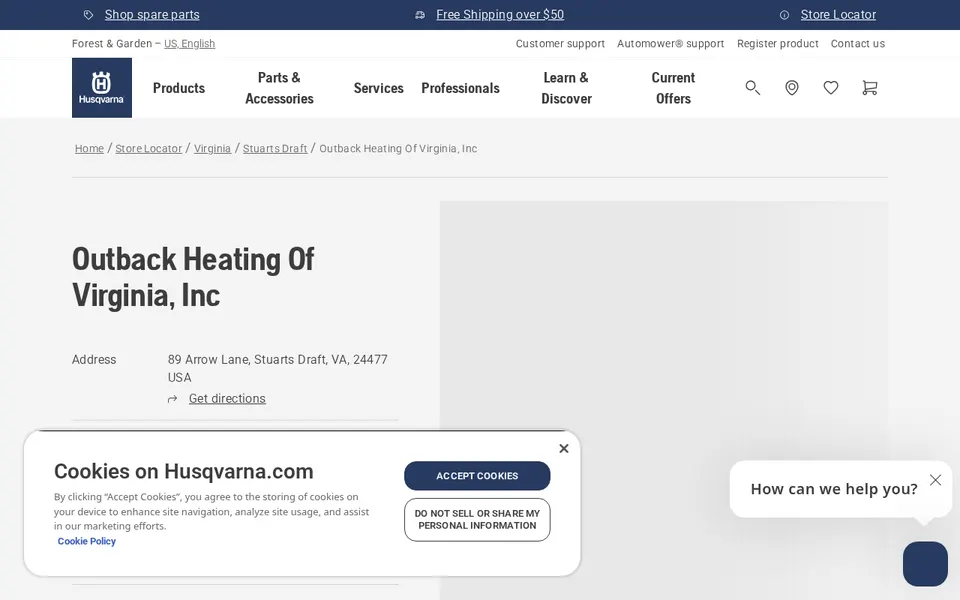Viewport: 960px width, 600px height.
Task: Open Contact us link
Action: click(x=858, y=43)
